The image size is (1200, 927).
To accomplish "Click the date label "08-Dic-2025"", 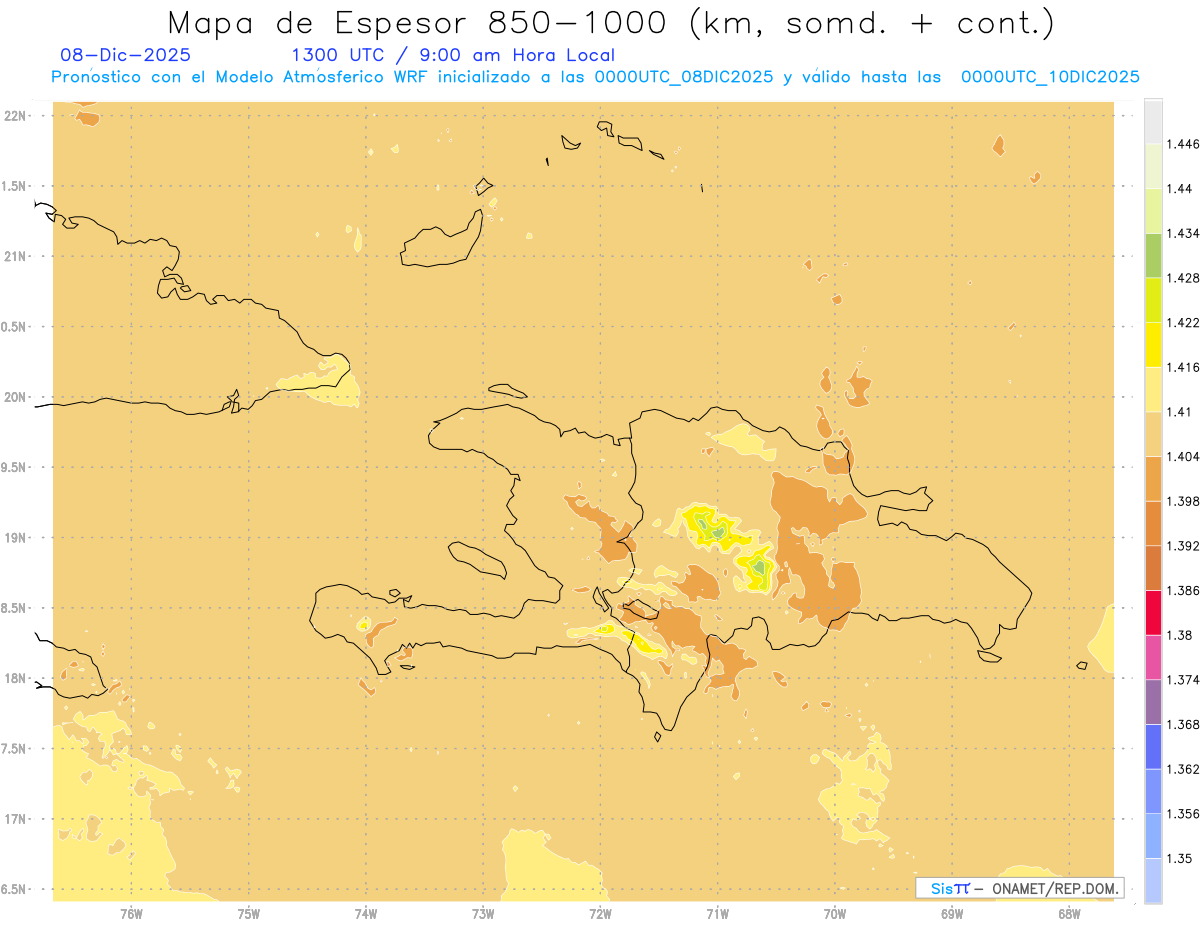I will [125, 55].
